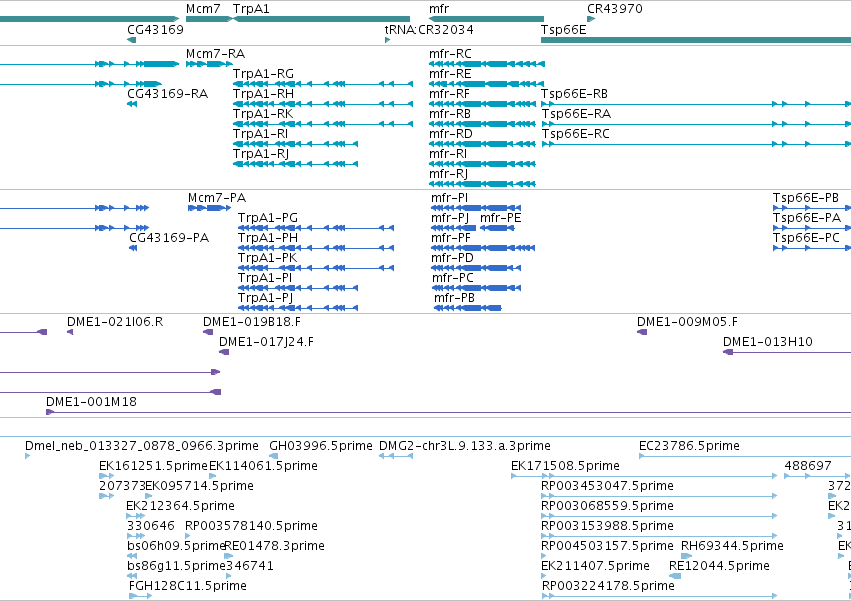Click the TrpA1 gene span bar
This screenshot has width=851, height=601.
(321, 19)
